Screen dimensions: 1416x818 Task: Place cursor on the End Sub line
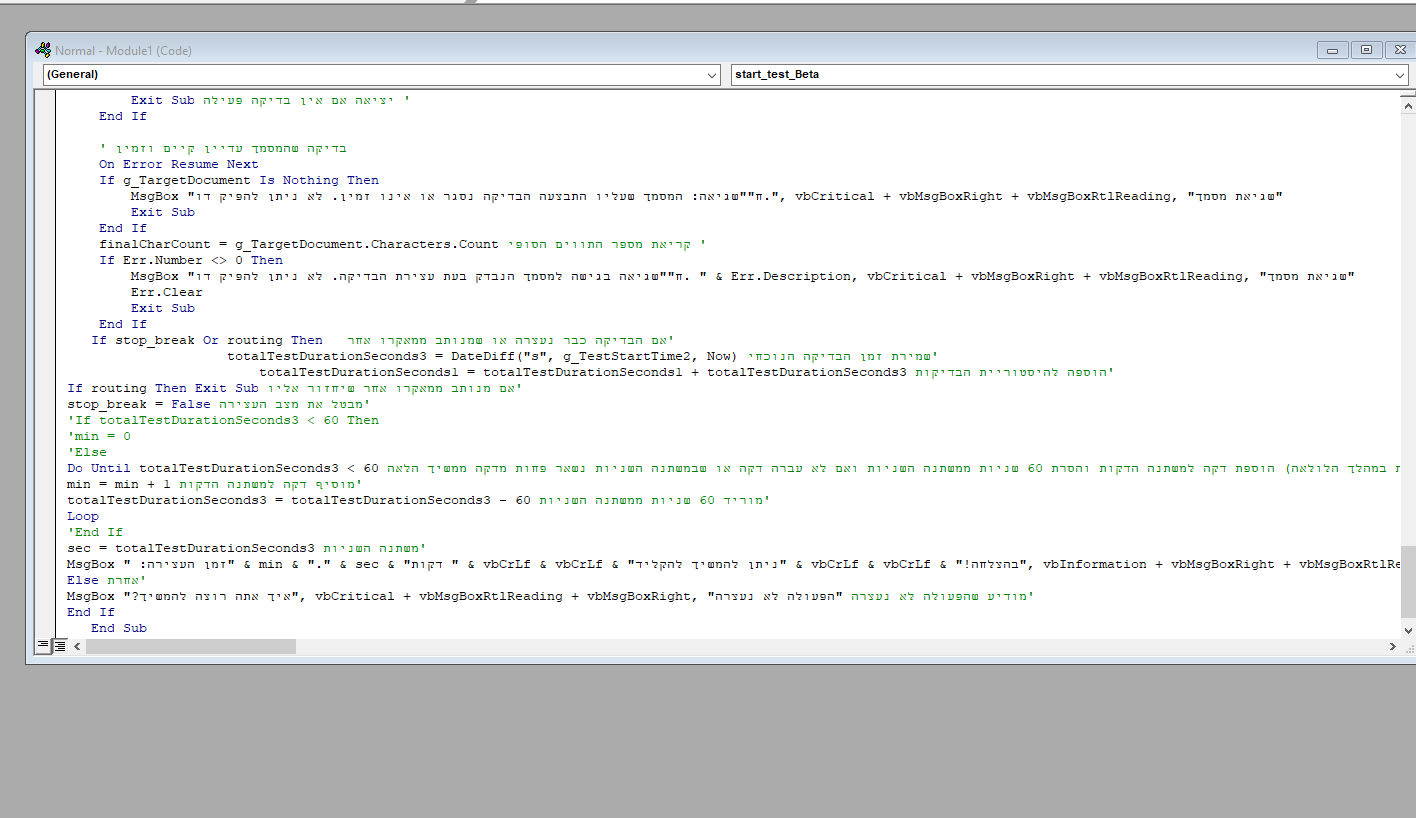click(118, 628)
